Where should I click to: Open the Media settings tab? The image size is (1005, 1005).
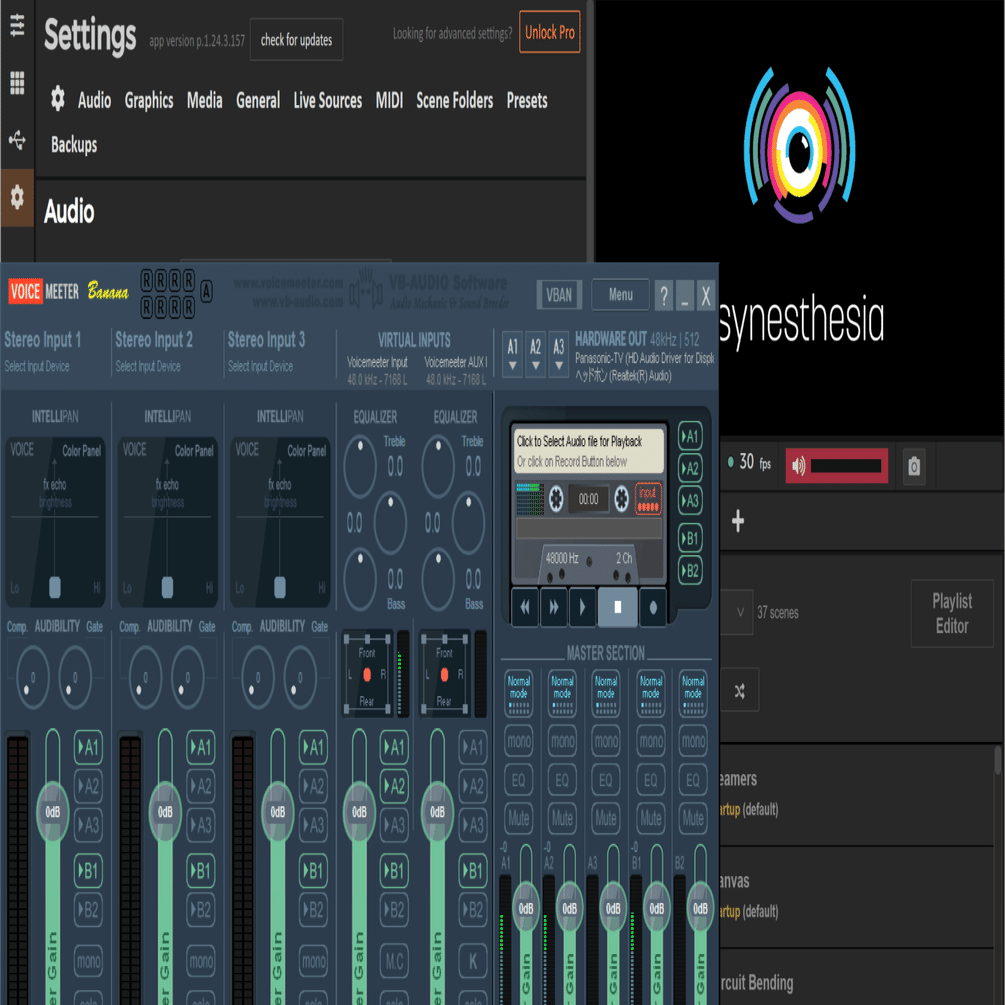coord(204,101)
